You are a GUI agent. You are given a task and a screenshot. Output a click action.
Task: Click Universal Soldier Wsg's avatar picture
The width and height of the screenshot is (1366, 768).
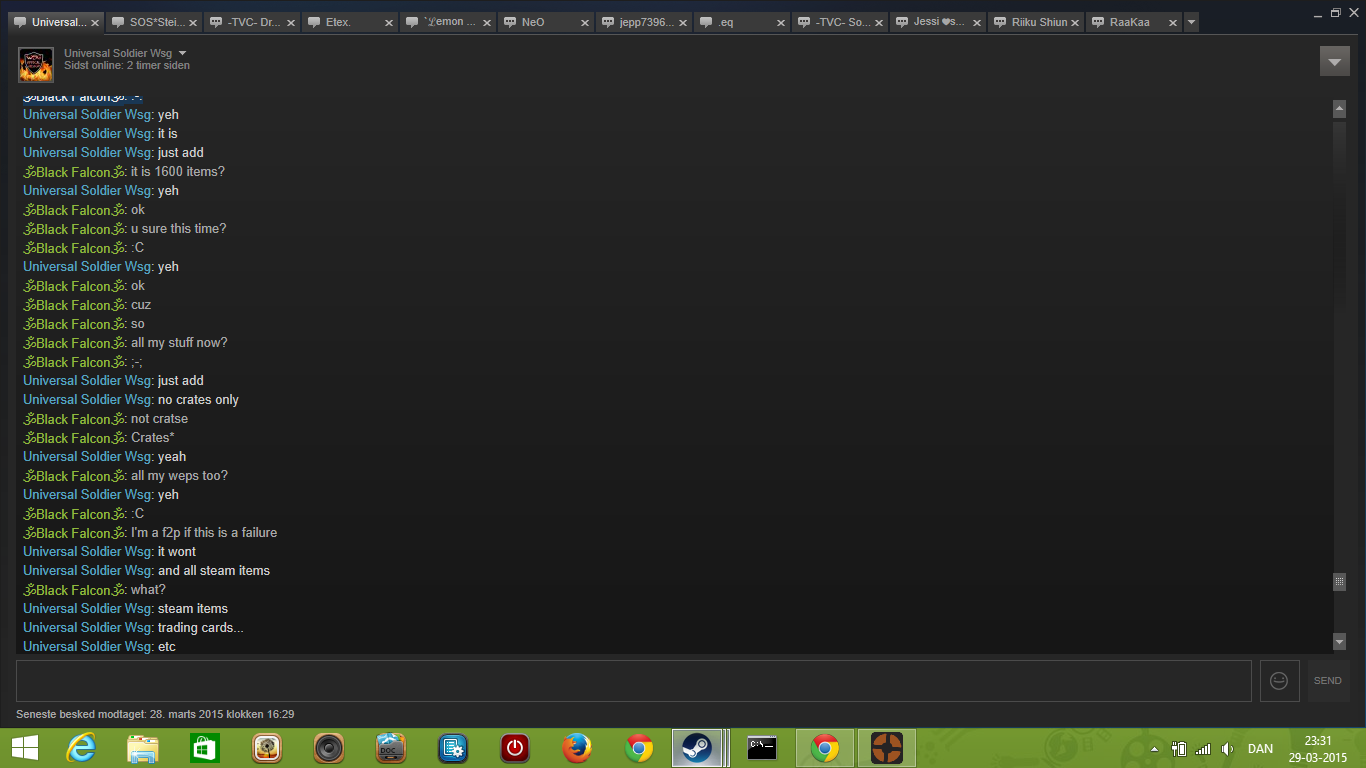pos(36,65)
